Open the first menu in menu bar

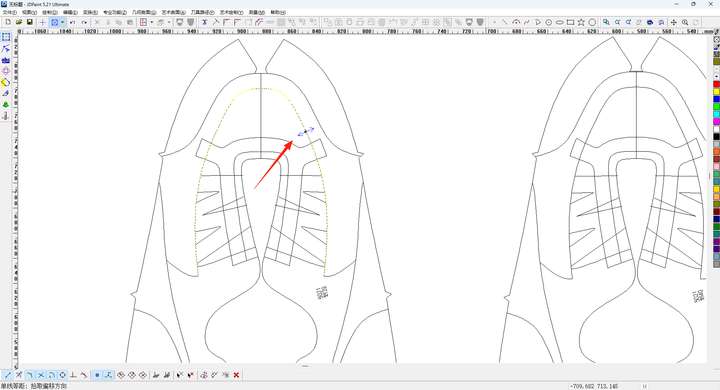pos(10,12)
